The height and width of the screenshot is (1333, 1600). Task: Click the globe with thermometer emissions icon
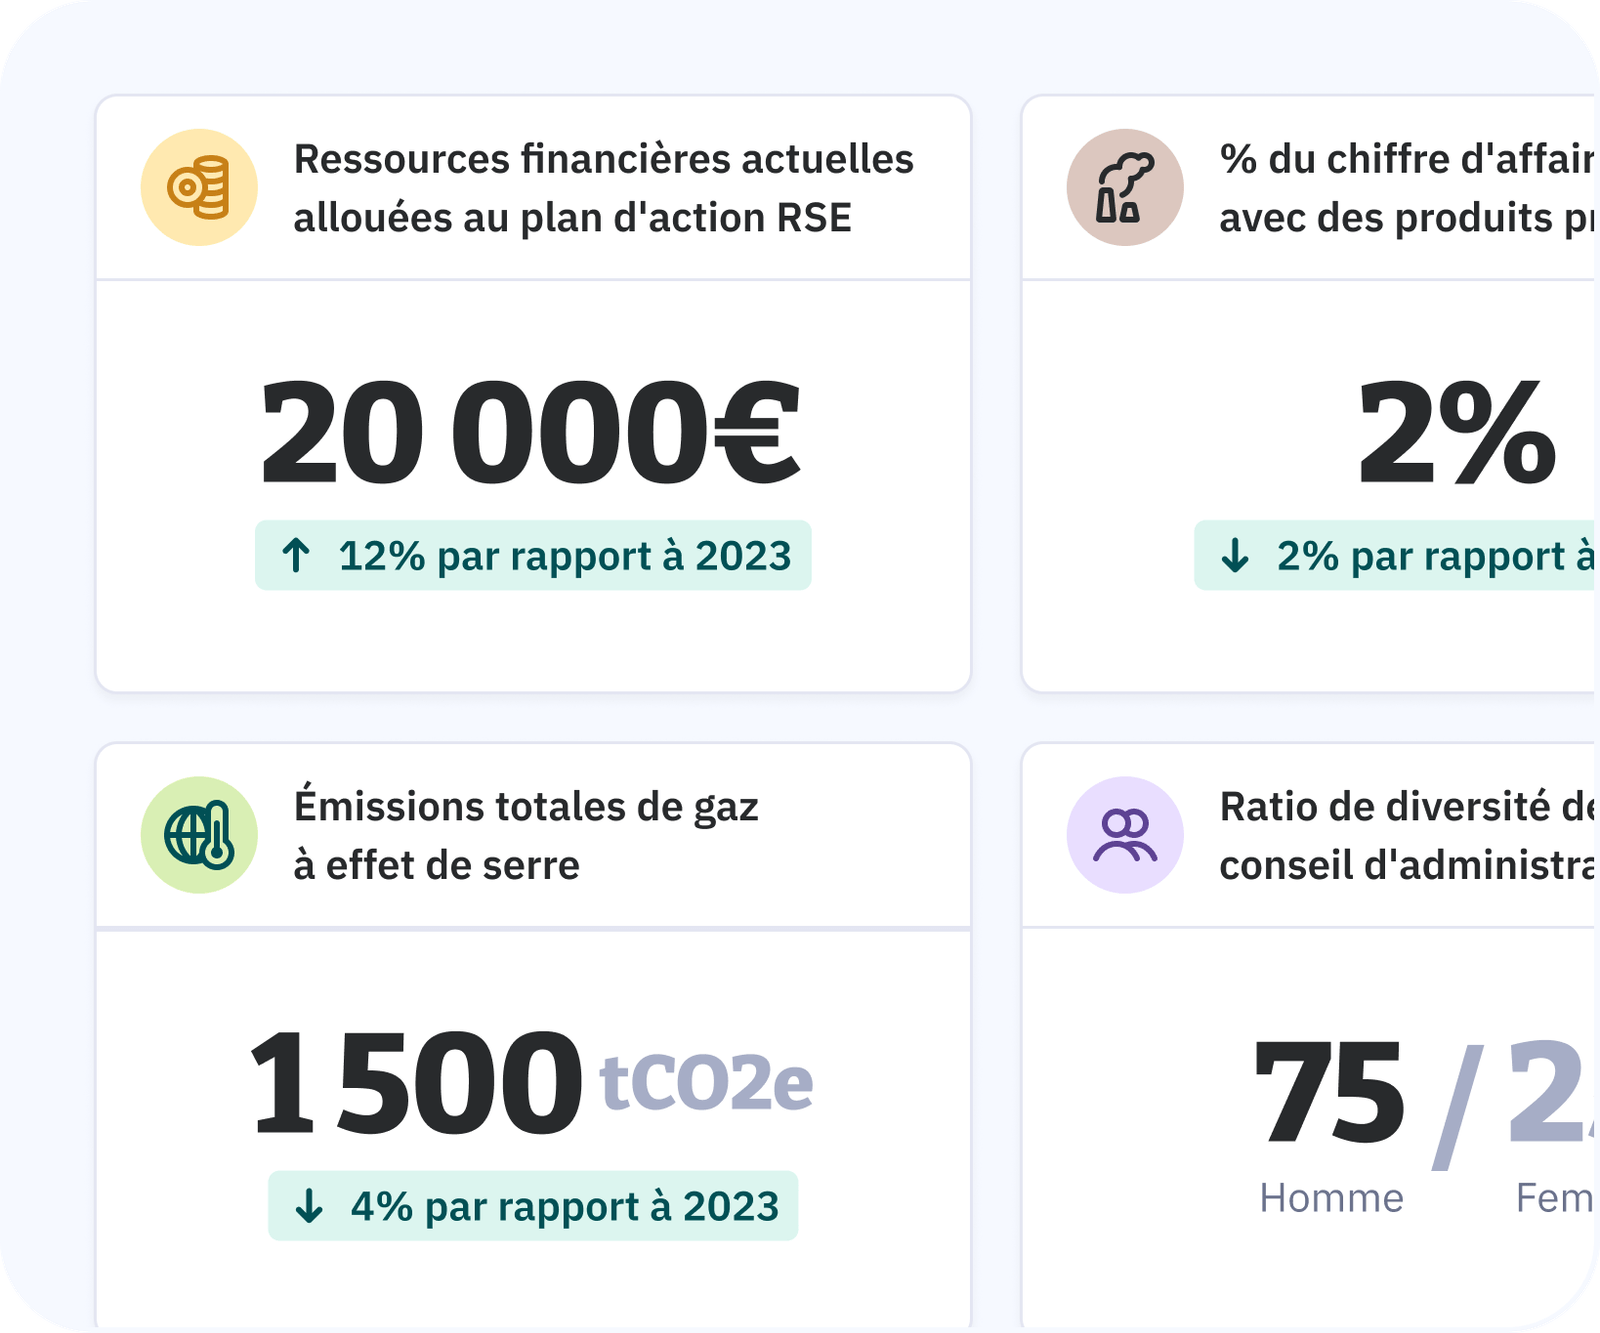[x=198, y=833]
